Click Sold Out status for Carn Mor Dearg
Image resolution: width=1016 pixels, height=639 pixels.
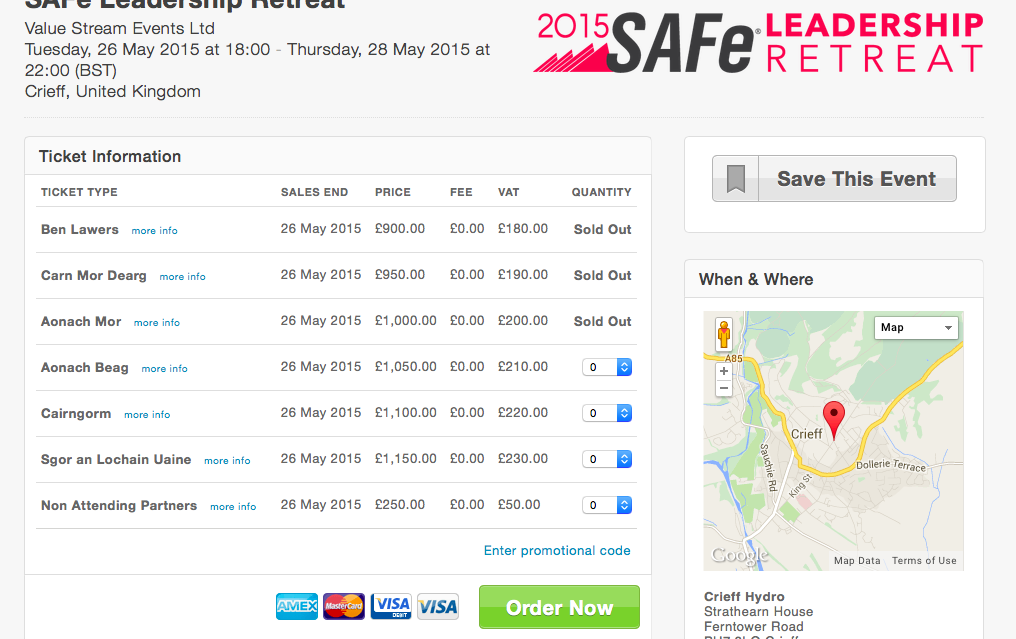click(603, 275)
